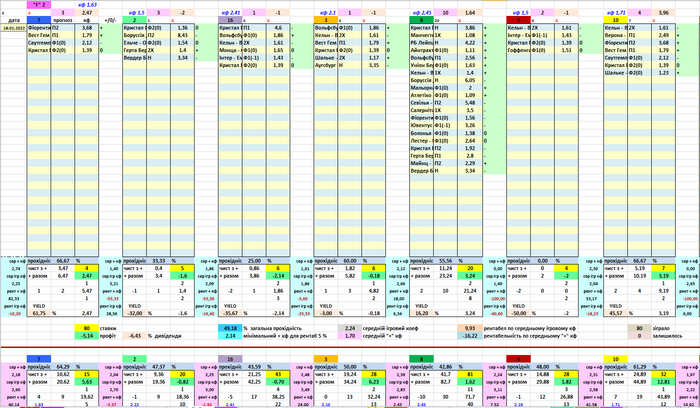
Task: Select the odds cell 6,05
Action: [x=470, y=80]
